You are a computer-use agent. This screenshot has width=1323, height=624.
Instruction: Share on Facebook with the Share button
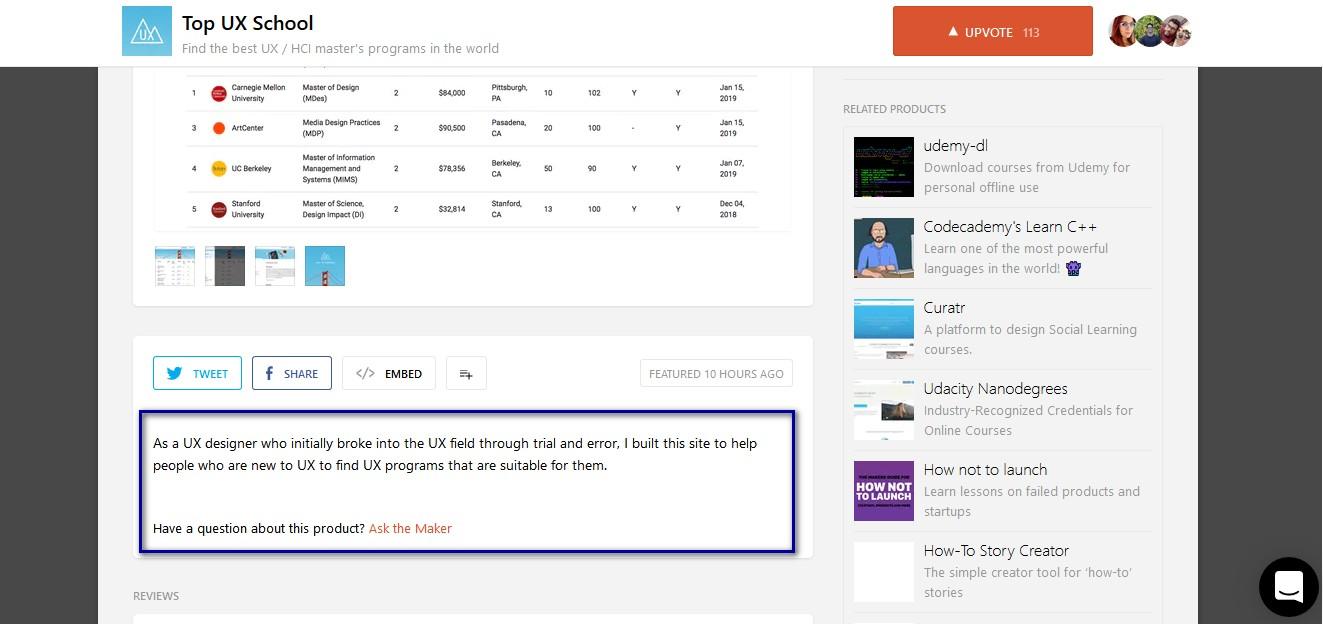click(x=292, y=373)
